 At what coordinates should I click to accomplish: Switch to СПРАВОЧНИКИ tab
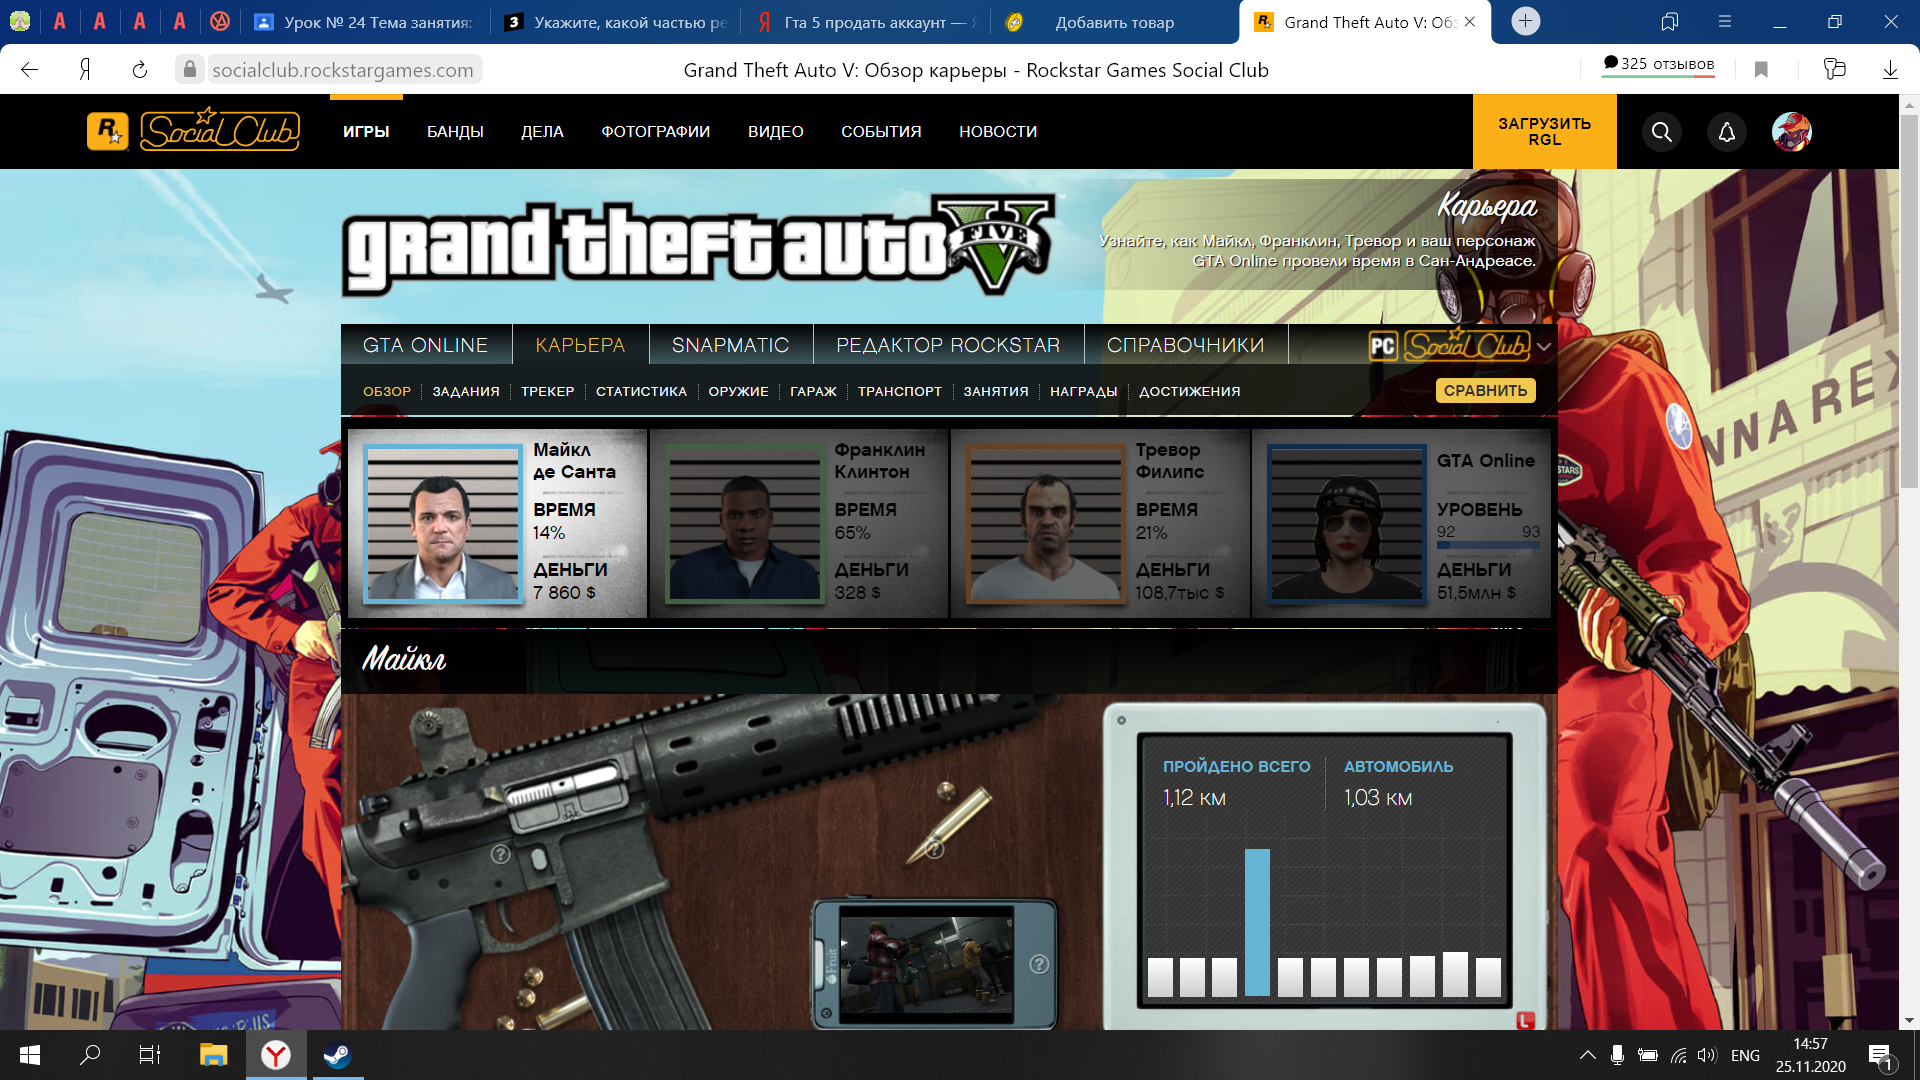tap(1185, 345)
